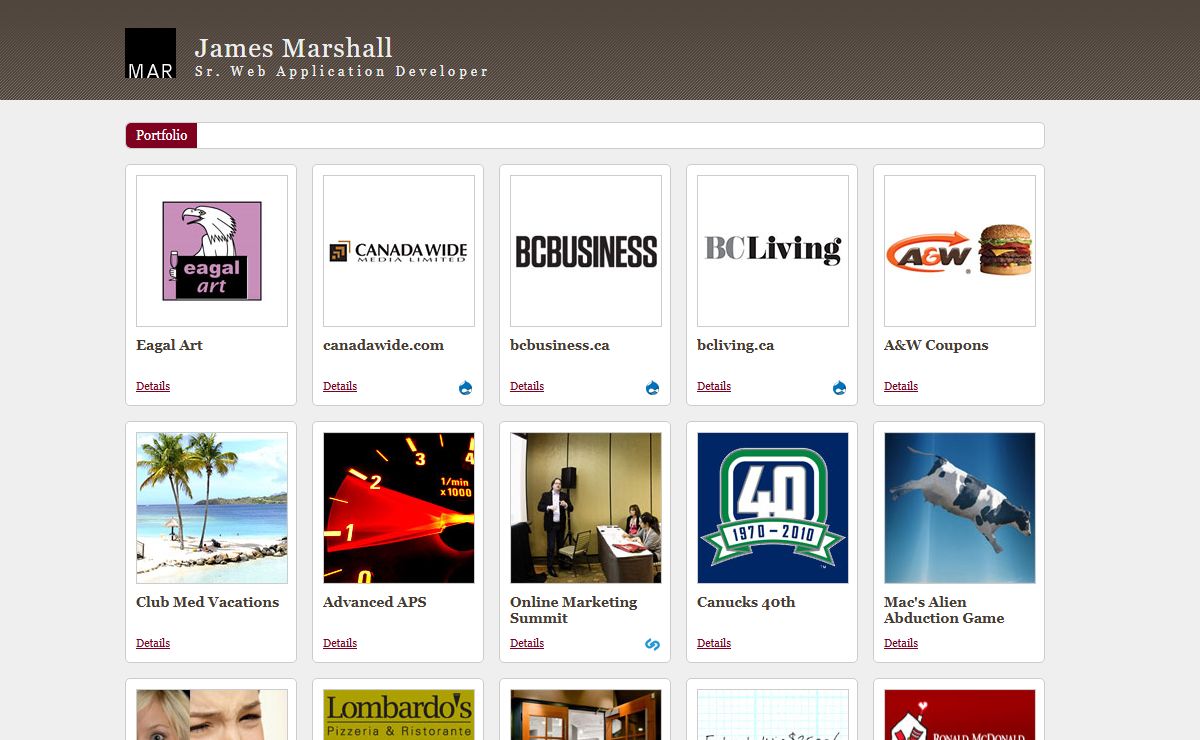Click the Drupal icon on the bcbusiness.ca card
Image resolution: width=1200 pixels, height=740 pixels.
coord(653,388)
